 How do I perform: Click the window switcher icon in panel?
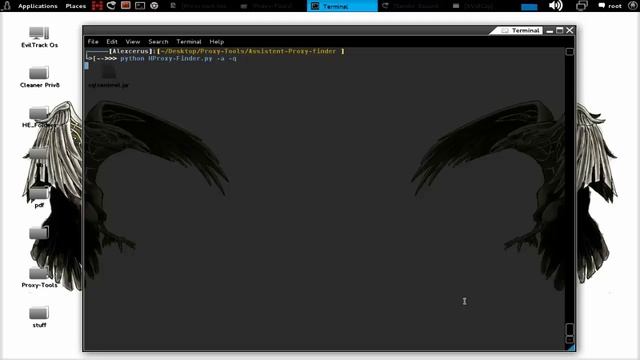(582, 6)
